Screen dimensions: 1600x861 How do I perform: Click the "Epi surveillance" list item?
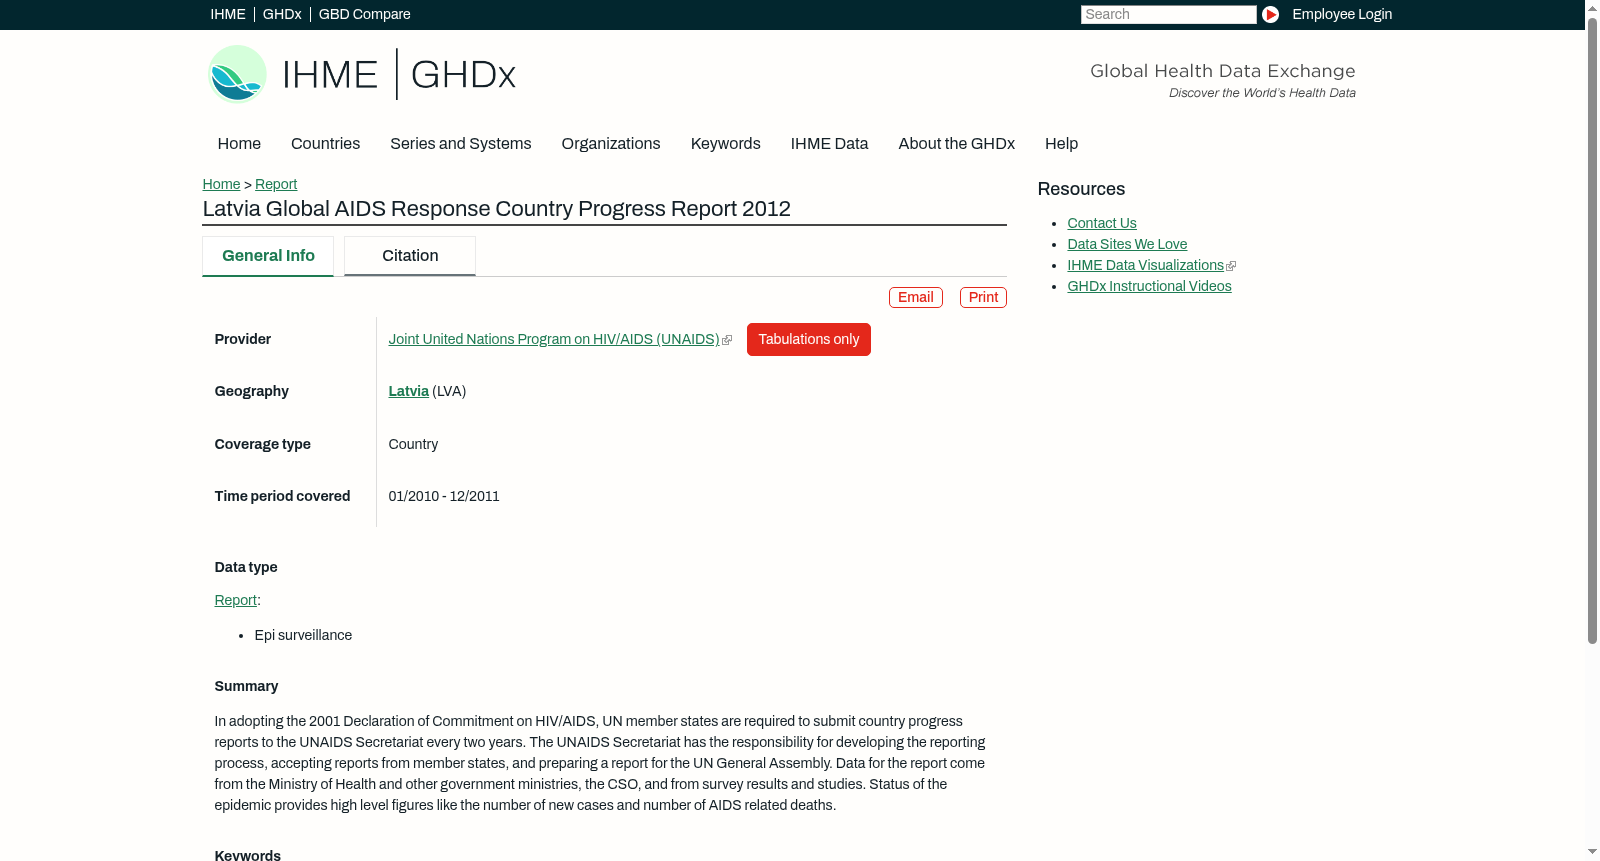[x=303, y=635]
